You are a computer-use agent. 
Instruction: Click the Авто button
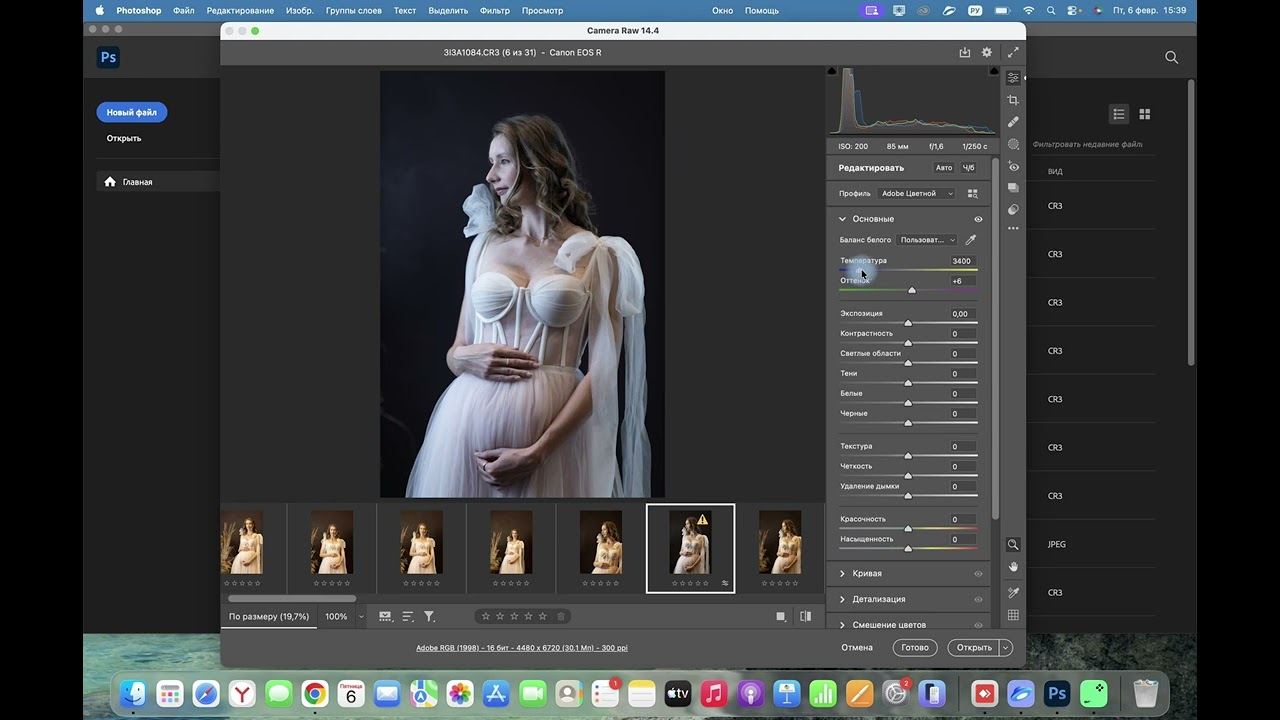point(944,168)
